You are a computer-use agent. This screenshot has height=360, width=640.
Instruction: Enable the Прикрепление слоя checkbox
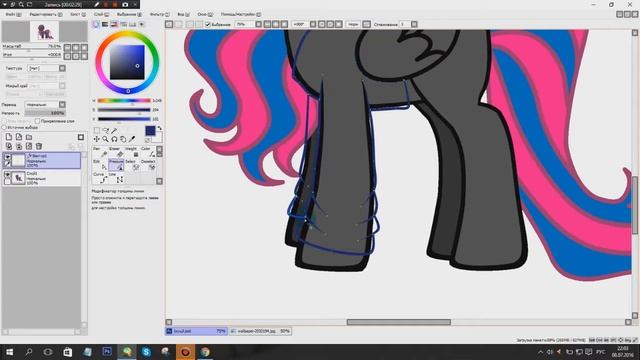click(38, 121)
